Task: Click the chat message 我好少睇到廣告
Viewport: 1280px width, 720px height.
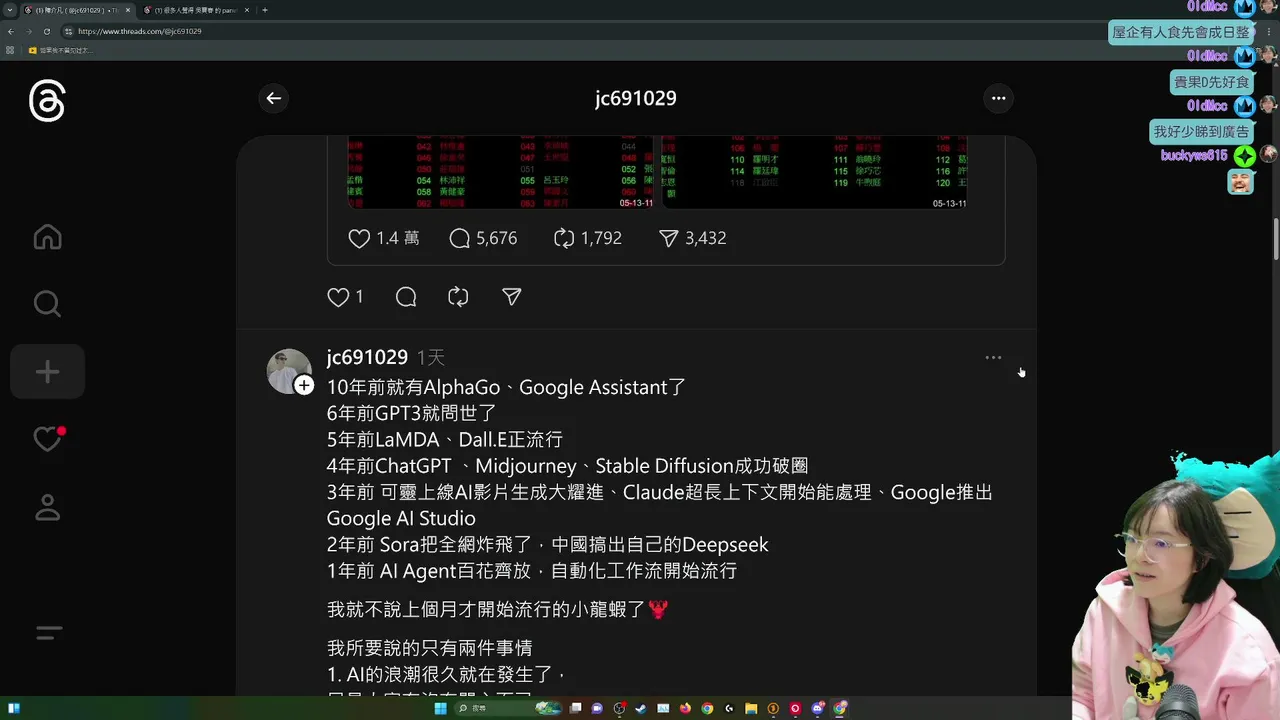Action: point(1201,131)
